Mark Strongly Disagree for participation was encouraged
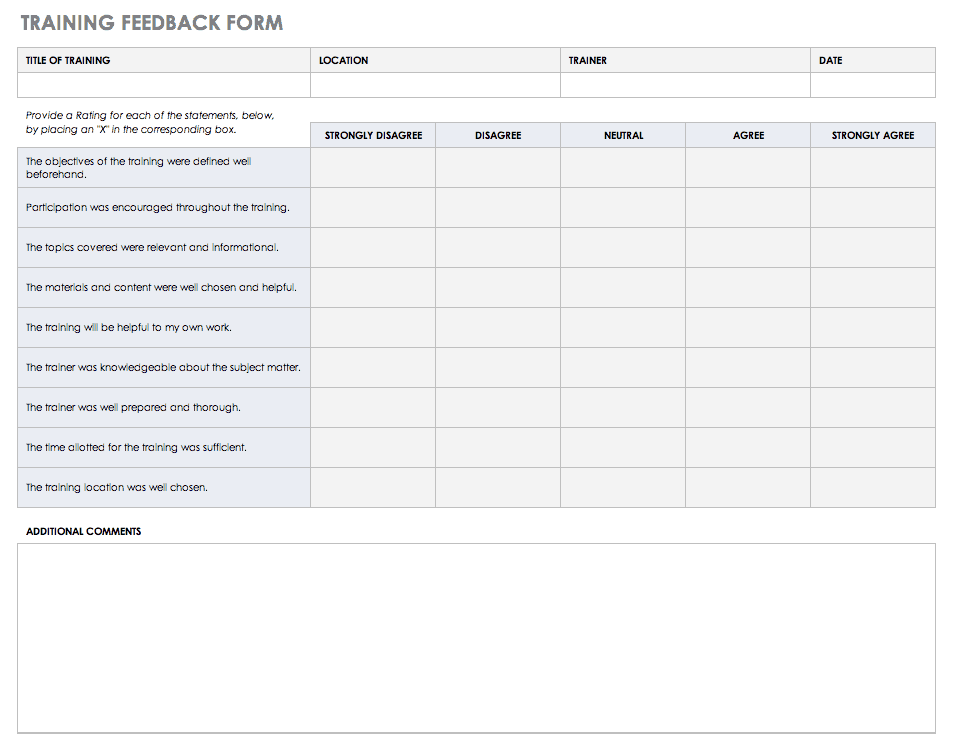Screen dimensions: 953x755 [x=372, y=208]
